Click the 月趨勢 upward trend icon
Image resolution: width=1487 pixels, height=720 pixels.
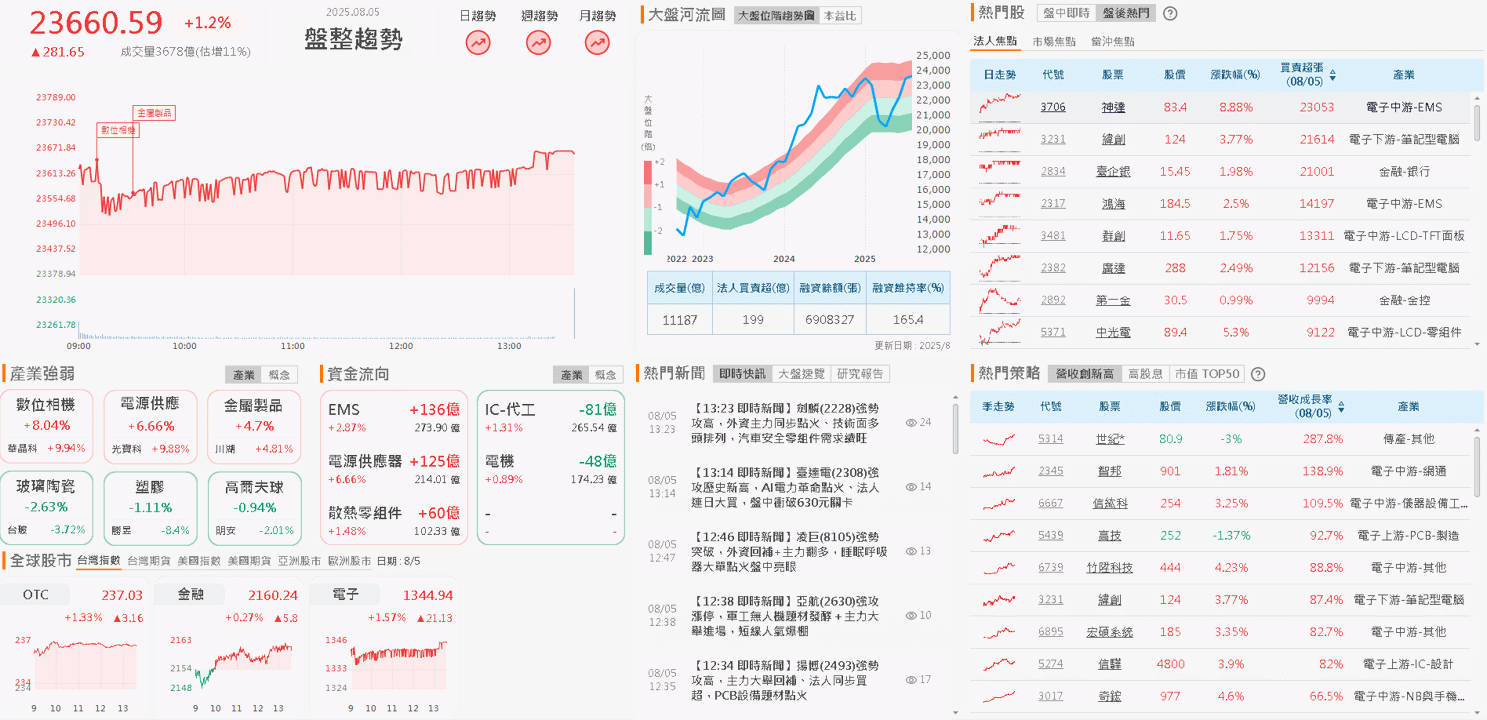[x=598, y=43]
